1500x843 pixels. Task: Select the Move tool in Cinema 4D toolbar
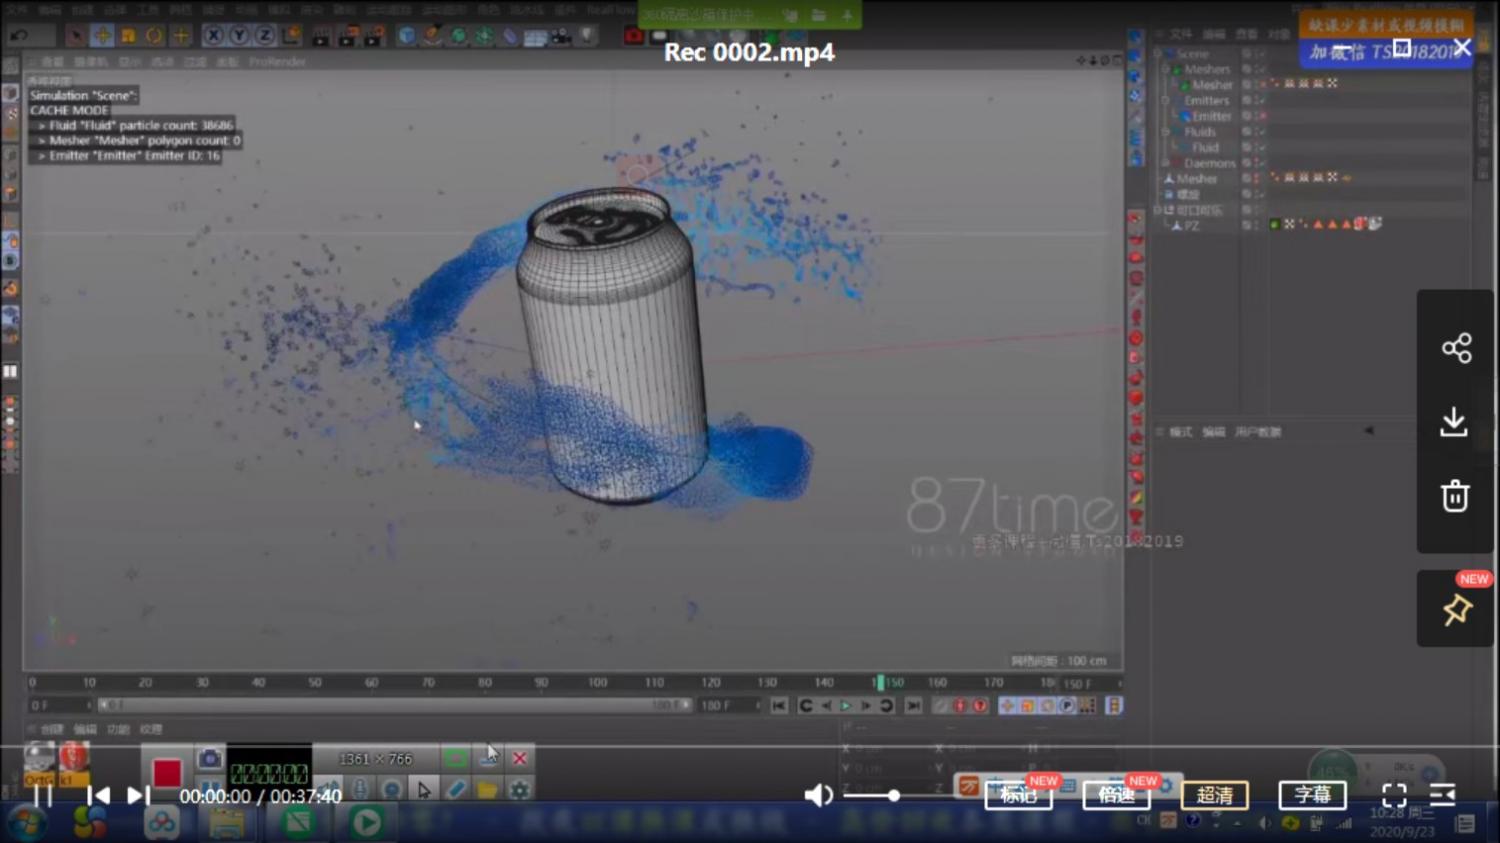tap(102, 36)
